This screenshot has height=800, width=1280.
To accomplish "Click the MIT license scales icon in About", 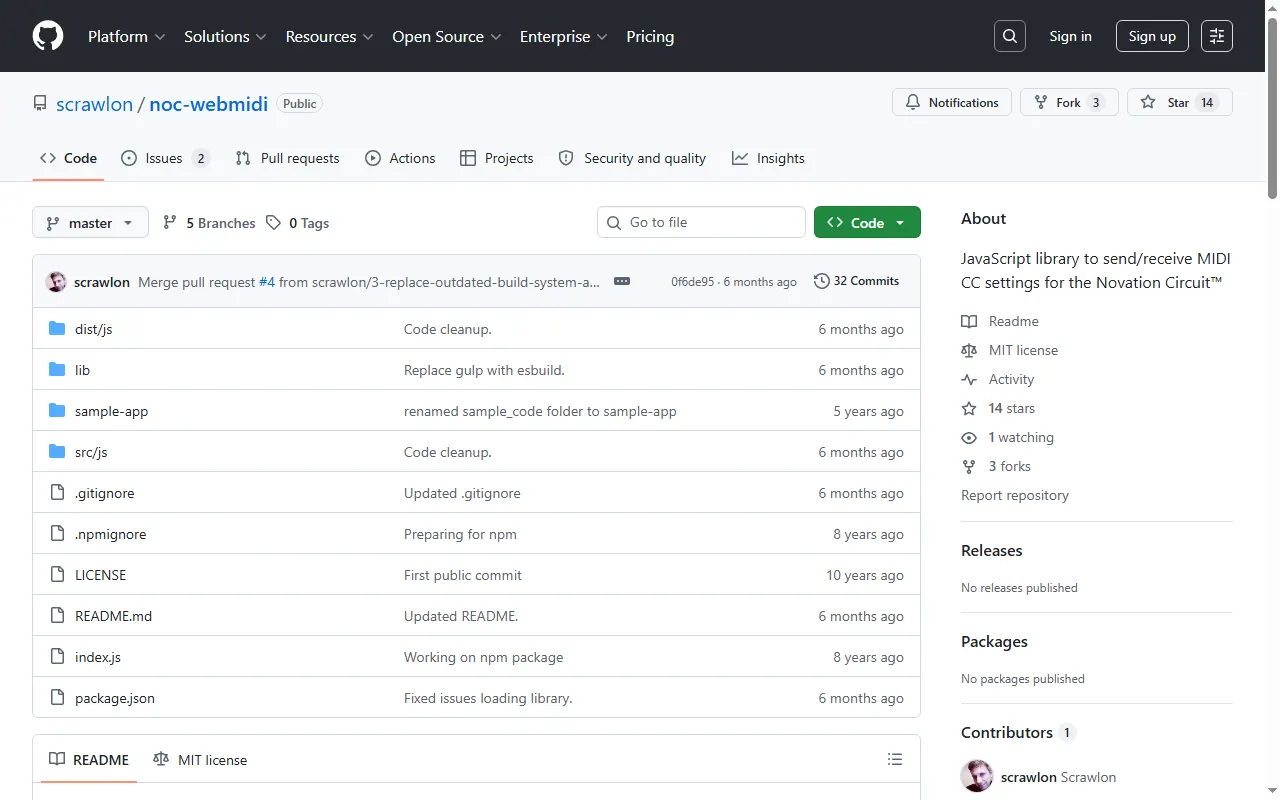I will (969, 350).
